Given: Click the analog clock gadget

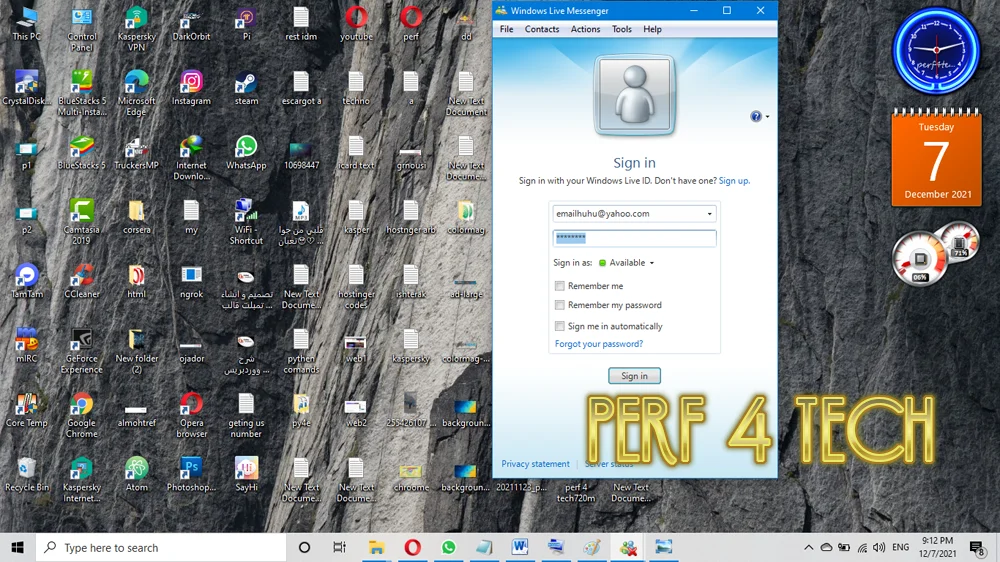Looking at the screenshot, I should pos(936,51).
